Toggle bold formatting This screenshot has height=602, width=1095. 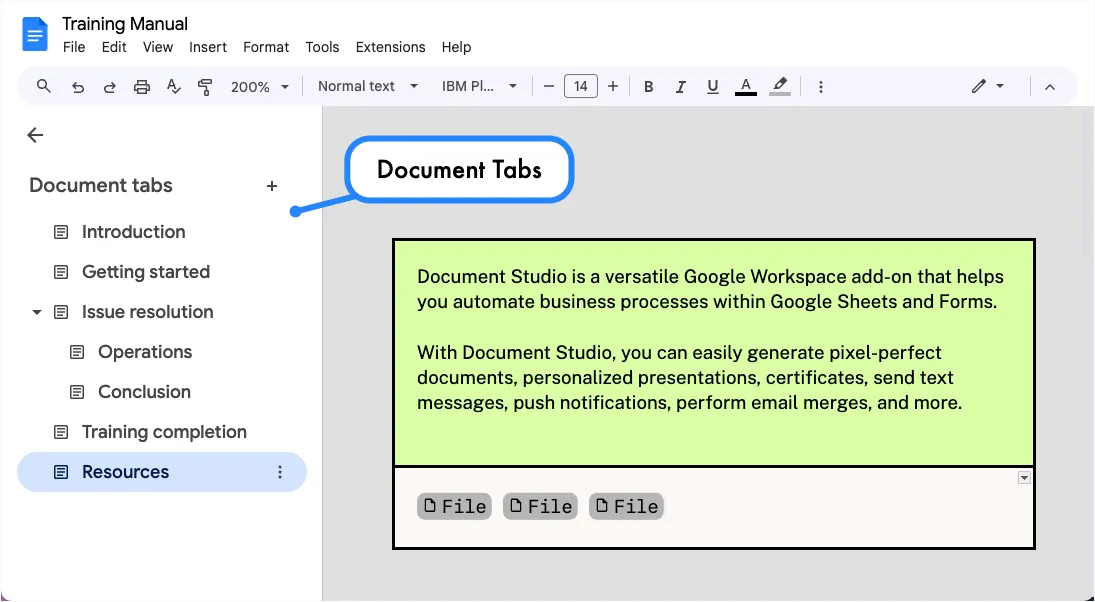pos(648,86)
